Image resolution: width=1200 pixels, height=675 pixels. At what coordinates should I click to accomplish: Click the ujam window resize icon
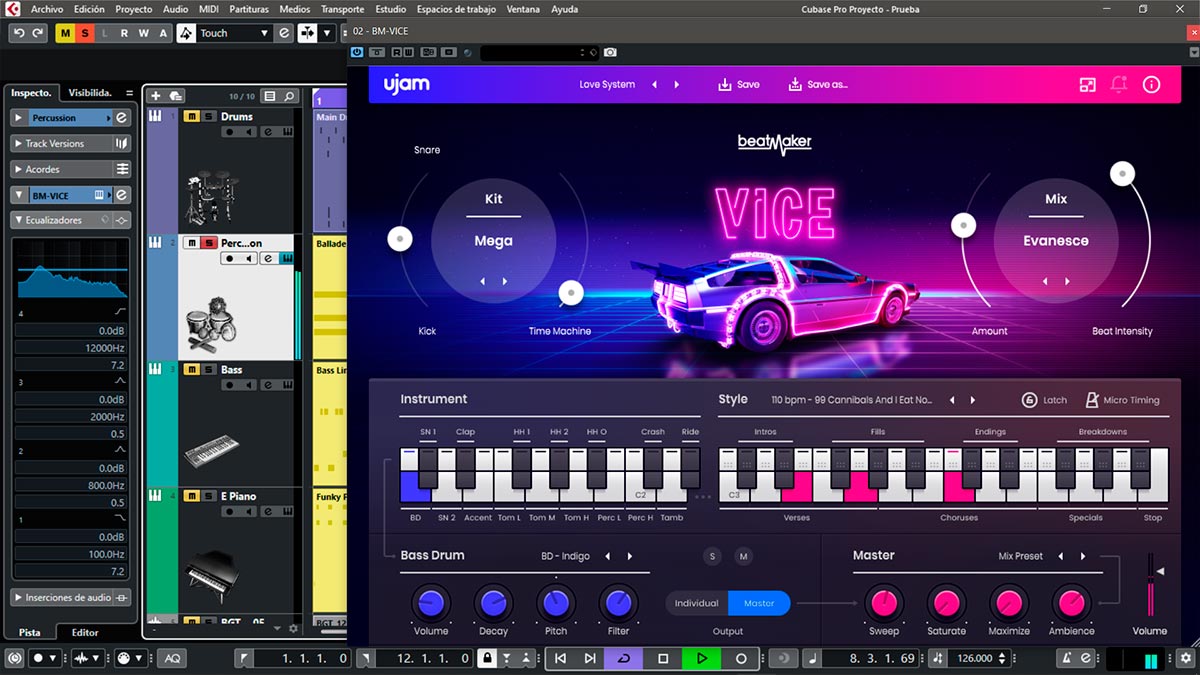[1088, 85]
